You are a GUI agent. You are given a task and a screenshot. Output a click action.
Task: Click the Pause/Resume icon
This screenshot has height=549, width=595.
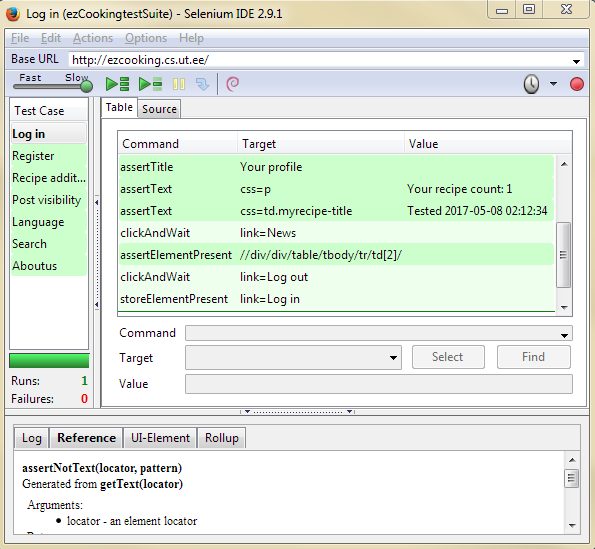point(179,84)
